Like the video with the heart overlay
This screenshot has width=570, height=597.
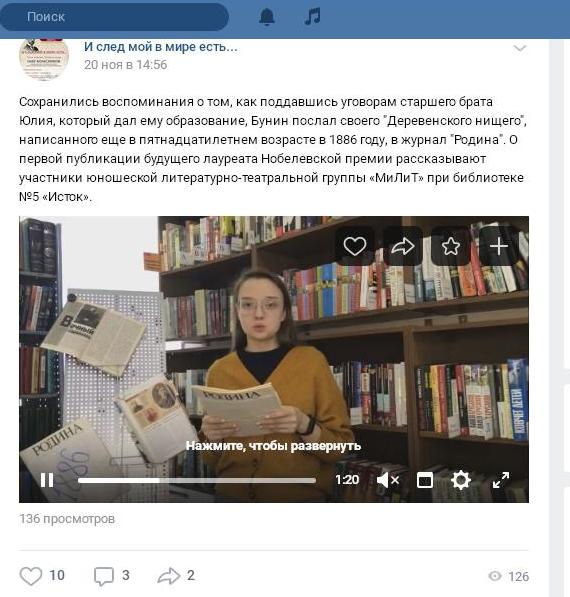(x=354, y=246)
